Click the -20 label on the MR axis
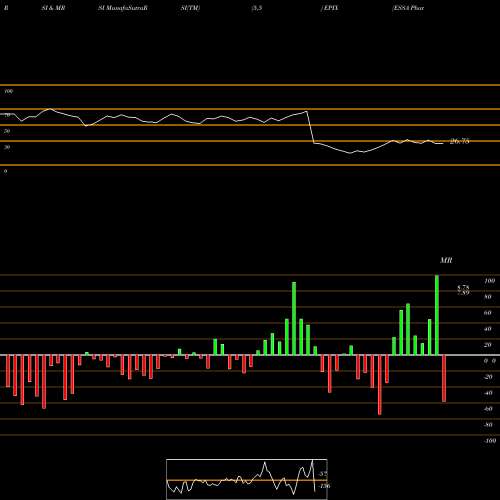The height and width of the screenshot is (500, 500). [488, 377]
